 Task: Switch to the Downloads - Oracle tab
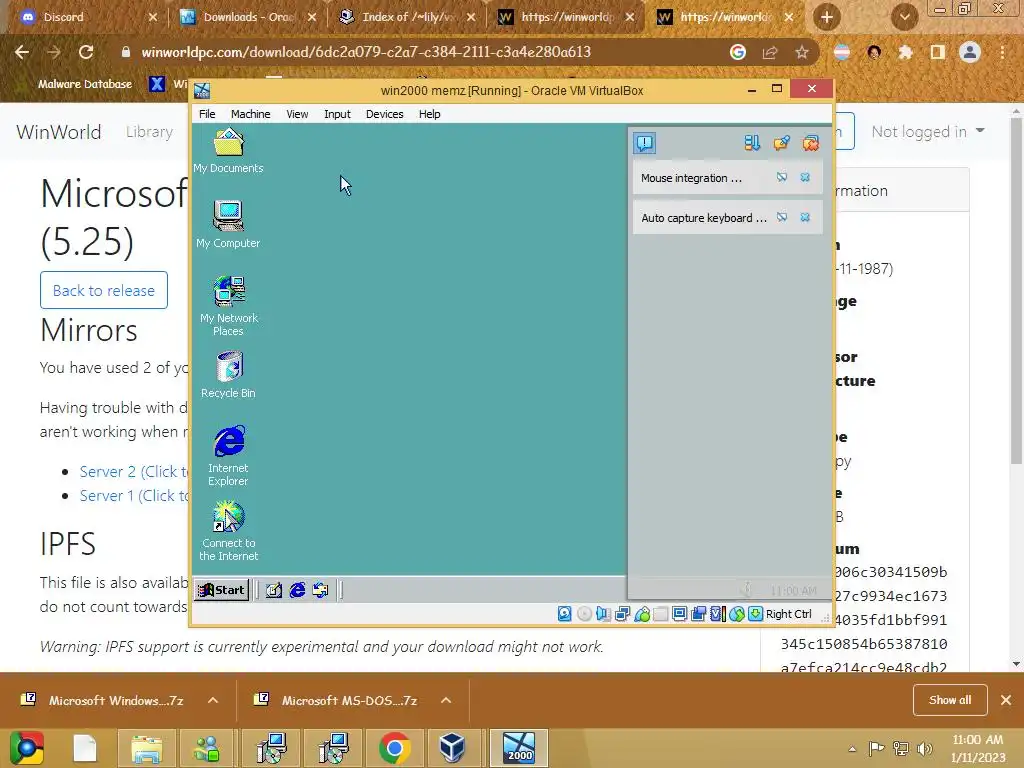(x=248, y=17)
